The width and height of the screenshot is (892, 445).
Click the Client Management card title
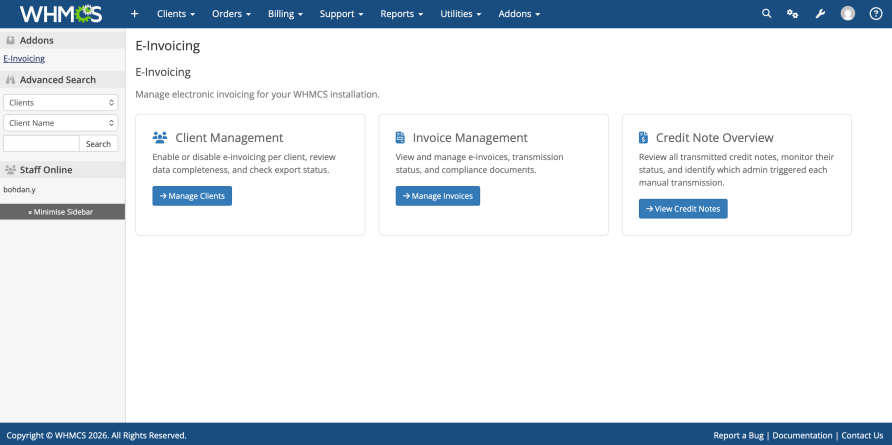click(x=229, y=137)
